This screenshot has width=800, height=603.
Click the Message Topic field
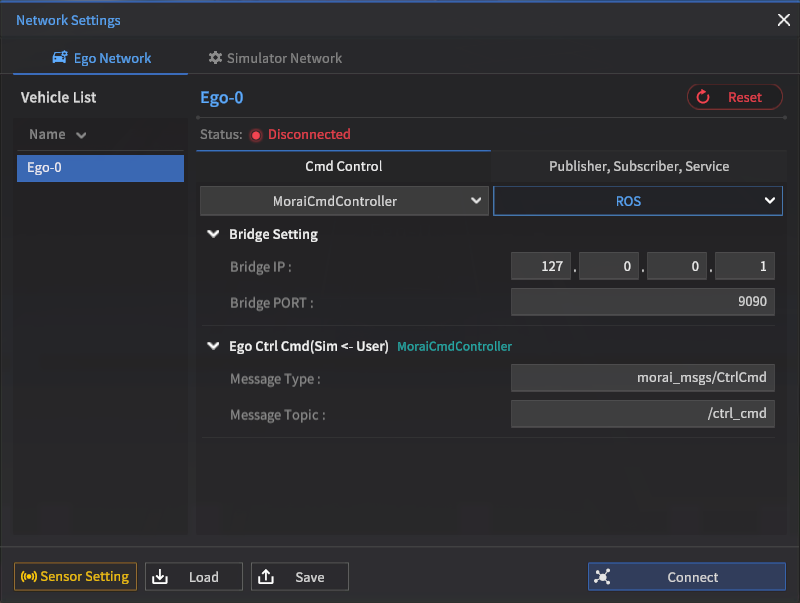click(642, 414)
